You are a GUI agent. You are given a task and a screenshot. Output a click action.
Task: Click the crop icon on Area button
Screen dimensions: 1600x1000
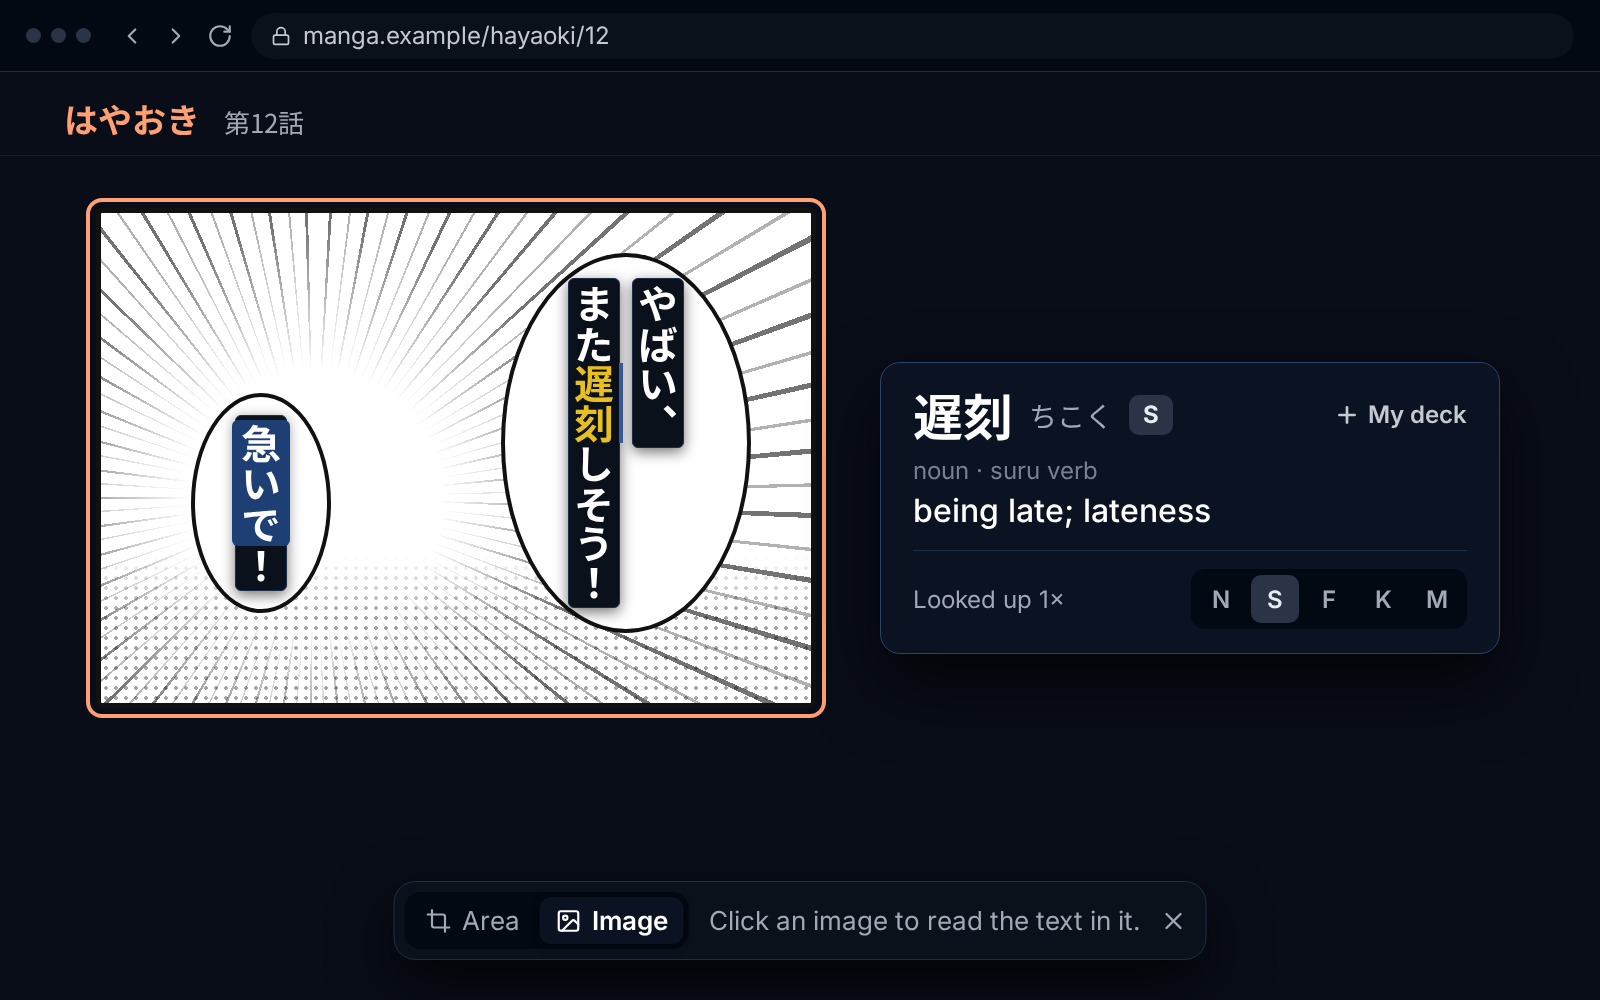438,921
